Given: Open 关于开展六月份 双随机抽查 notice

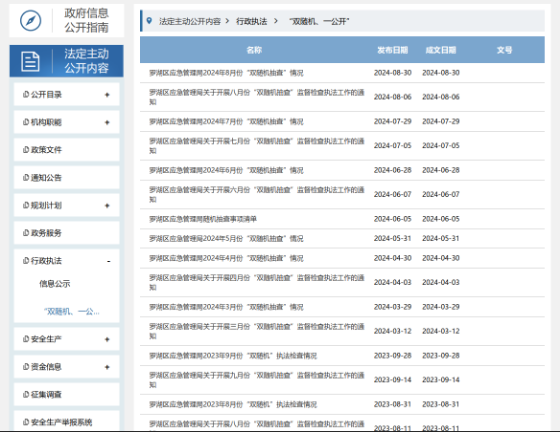Looking at the screenshot, I should [x=257, y=195].
